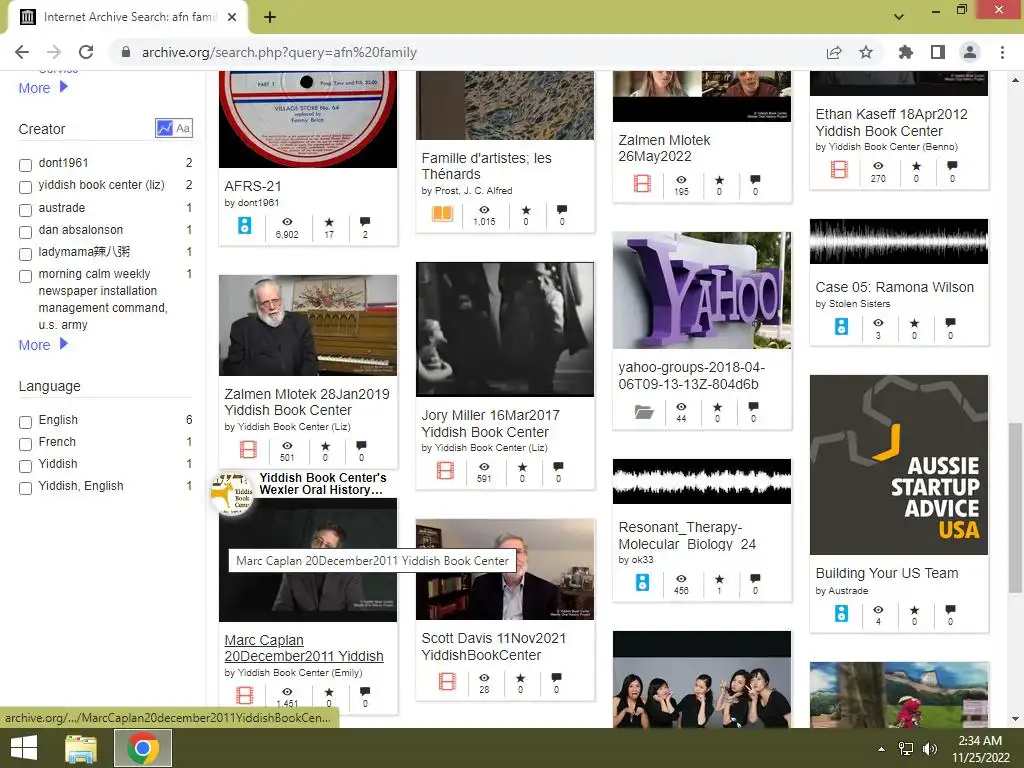Open Building Your US Team title
Image resolution: width=1024 pixels, height=768 pixels.
pyautogui.click(x=887, y=573)
